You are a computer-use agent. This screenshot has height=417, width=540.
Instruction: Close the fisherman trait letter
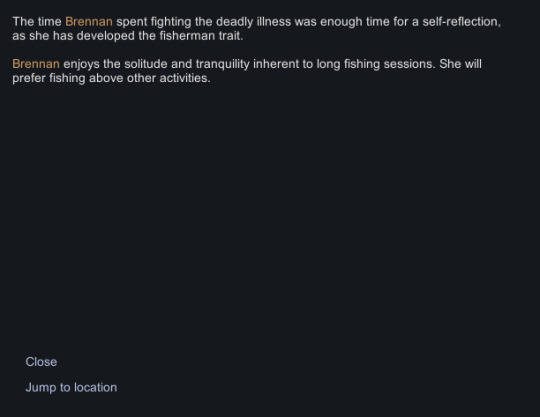pyautogui.click(x=41, y=362)
